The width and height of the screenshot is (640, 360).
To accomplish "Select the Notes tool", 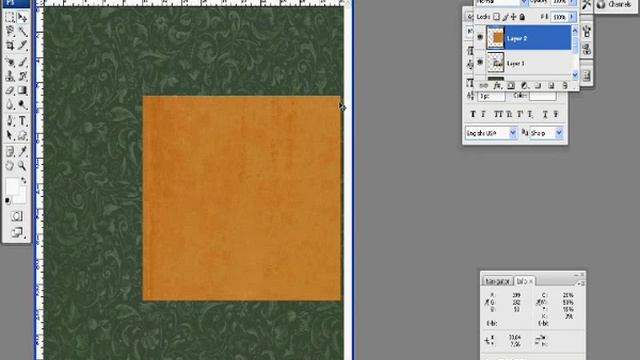I will [x=10, y=152].
